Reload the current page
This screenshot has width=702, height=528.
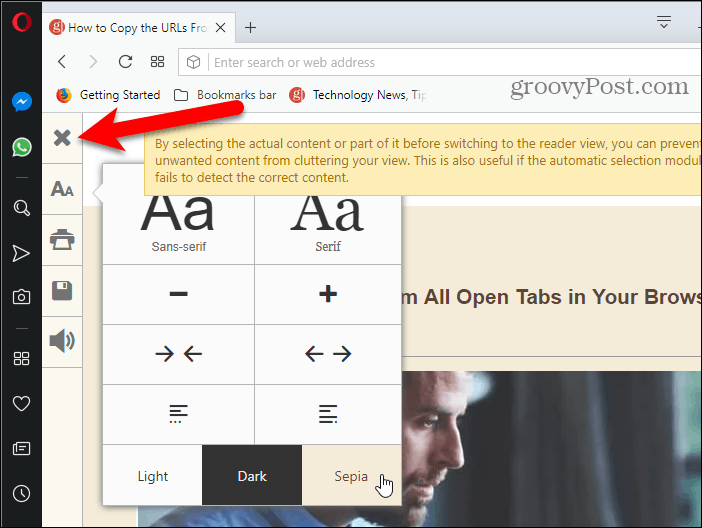[x=125, y=61]
